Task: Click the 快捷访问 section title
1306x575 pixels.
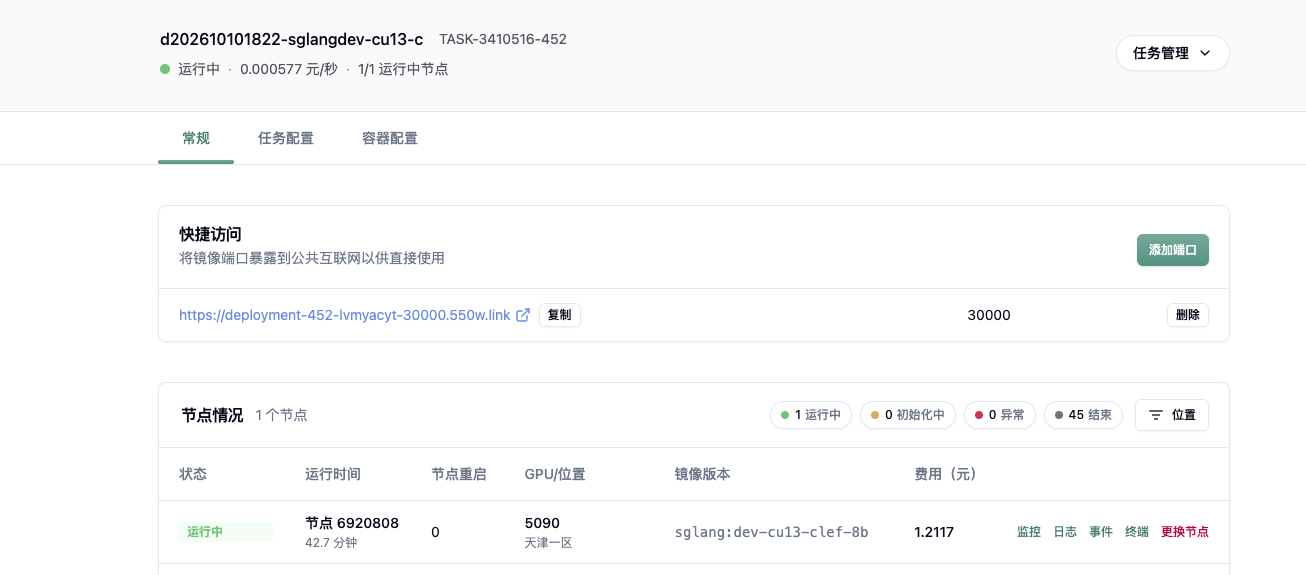Action: 211,234
